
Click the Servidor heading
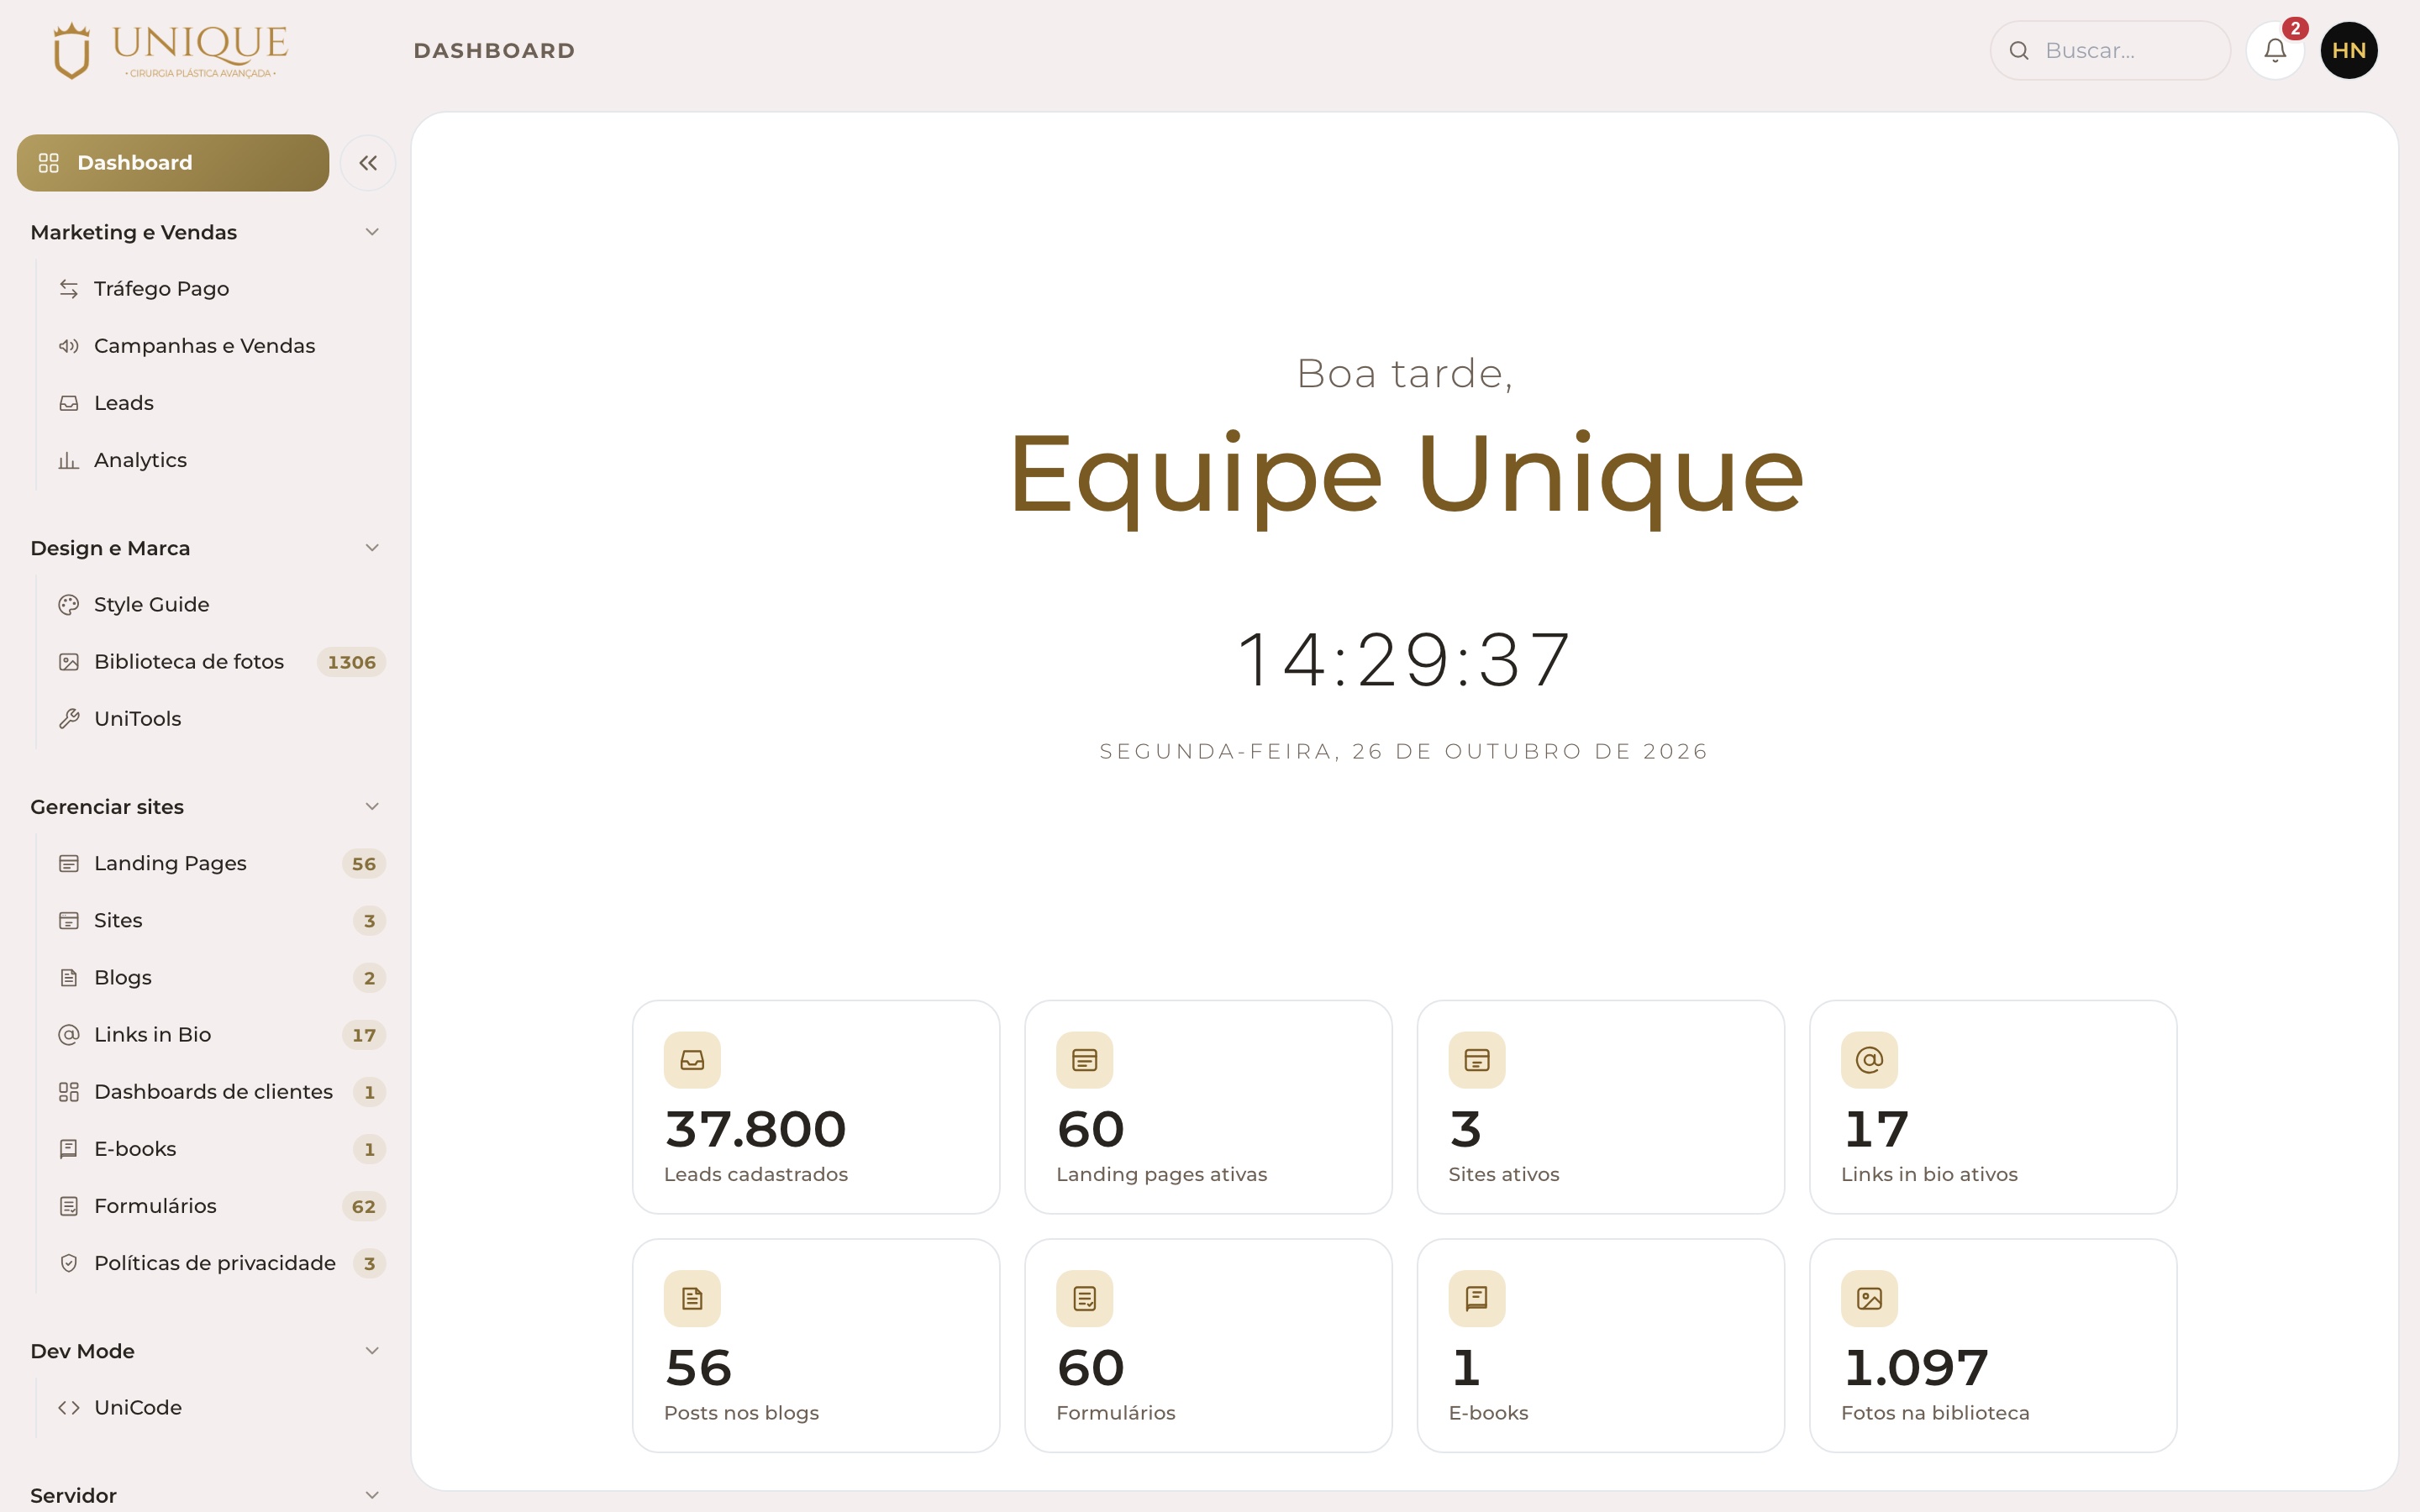click(74, 1496)
